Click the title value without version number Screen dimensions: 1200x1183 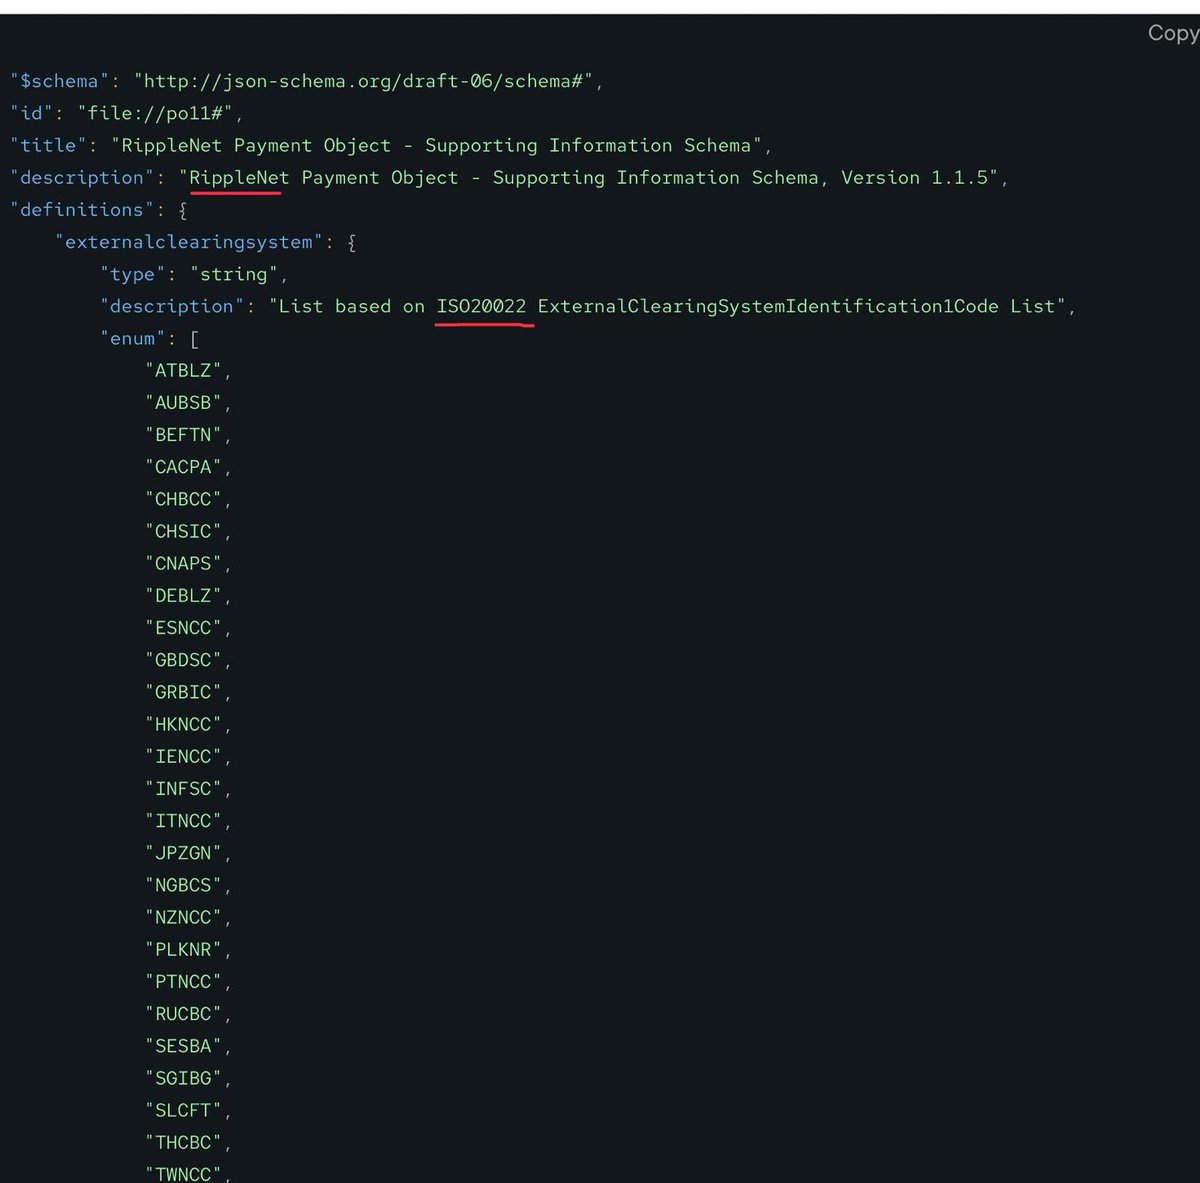tap(436, 145)
